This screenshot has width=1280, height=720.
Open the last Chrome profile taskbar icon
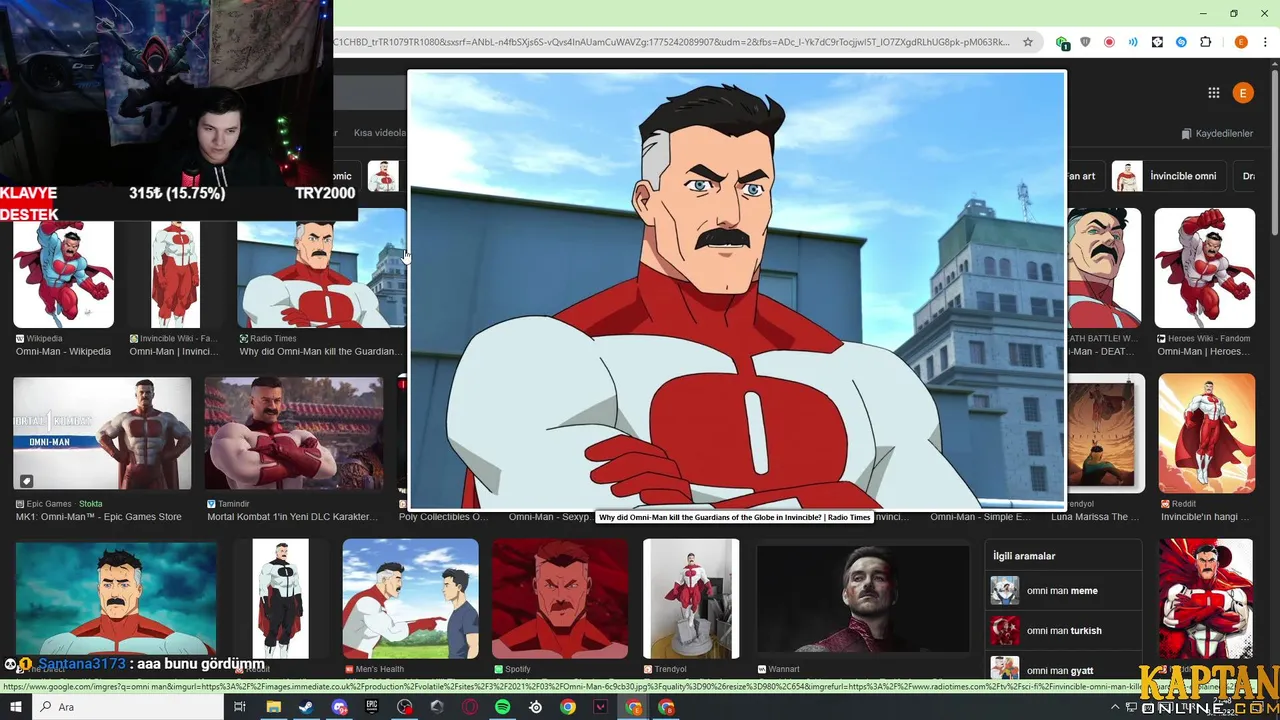click(x=667, y=707)
